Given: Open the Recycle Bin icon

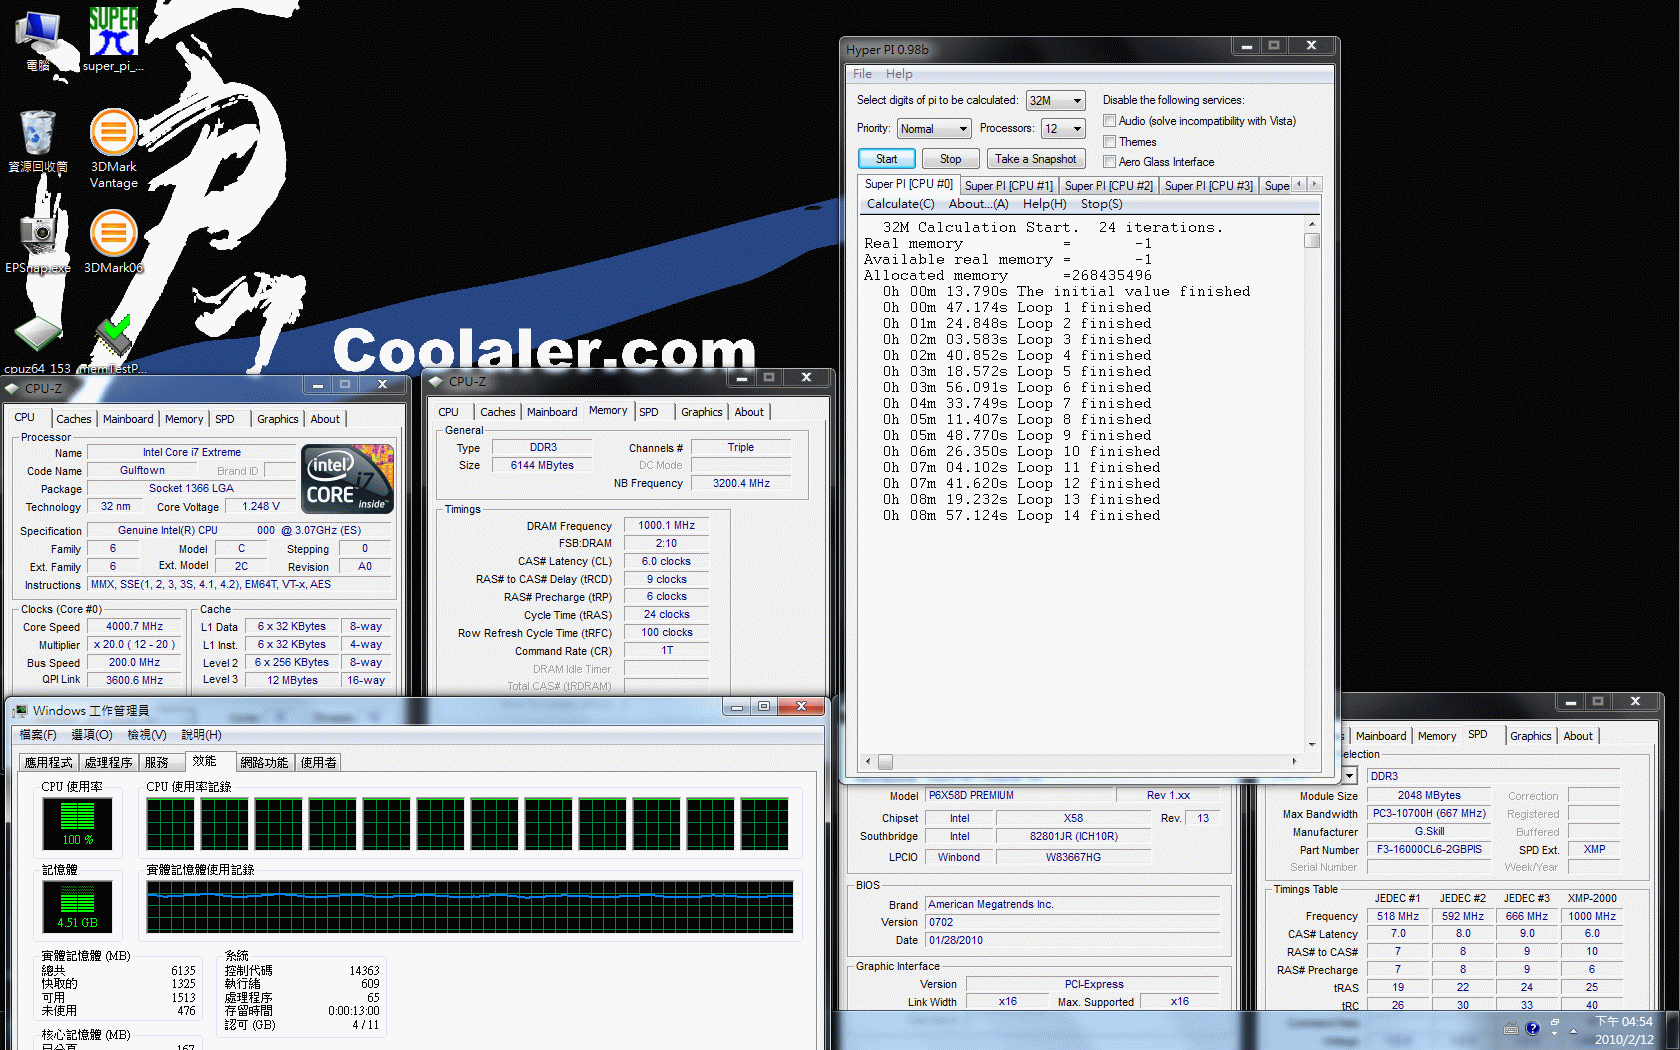Looking at the screenshot, I should click(38, 141).
